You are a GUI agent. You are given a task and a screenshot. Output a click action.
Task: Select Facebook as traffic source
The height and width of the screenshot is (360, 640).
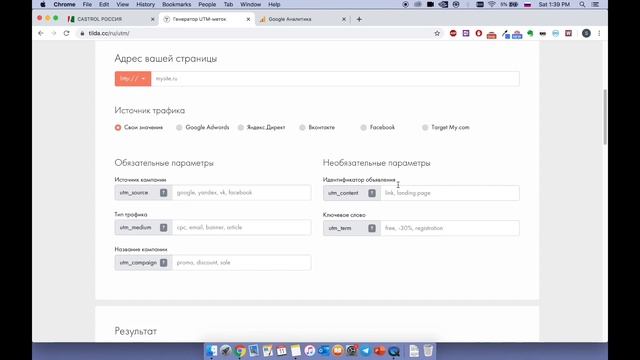click(363, 128)
